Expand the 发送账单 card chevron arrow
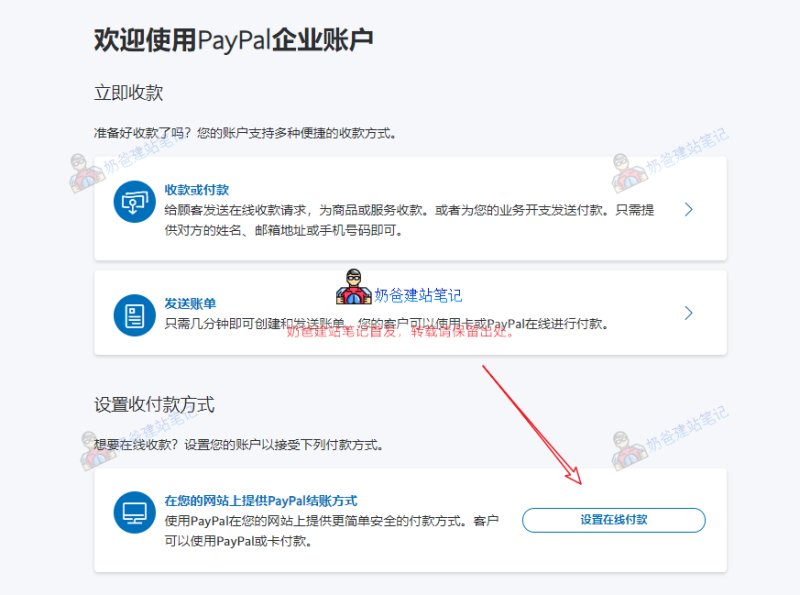This screenshot has width=800, height=595. point(688,313)
